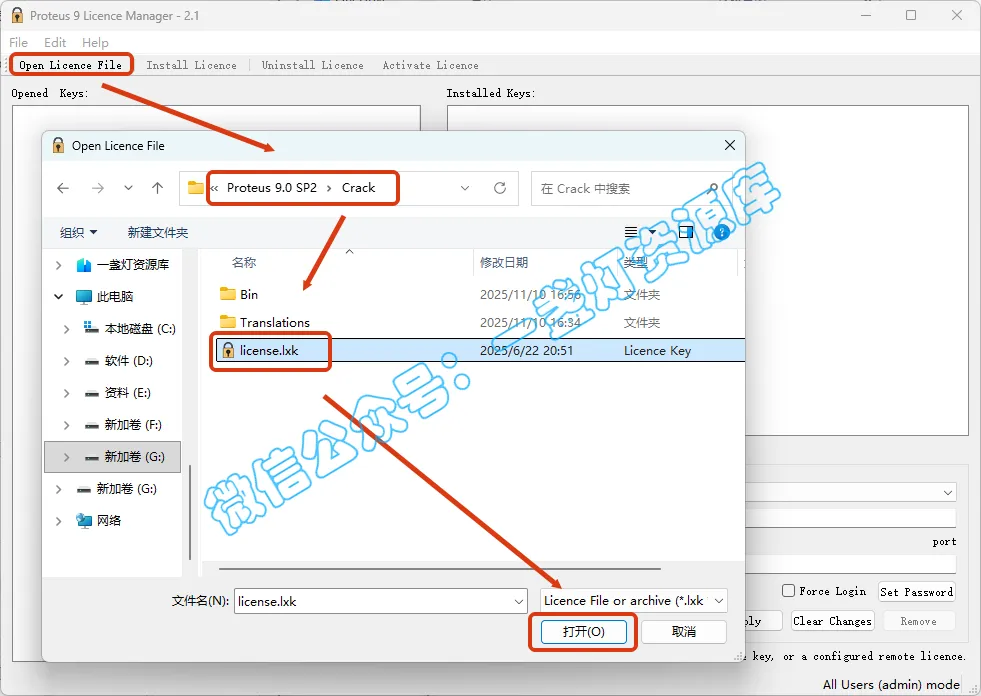
Task: Refresh the Crack folder listing
Action: pos(500,188)
